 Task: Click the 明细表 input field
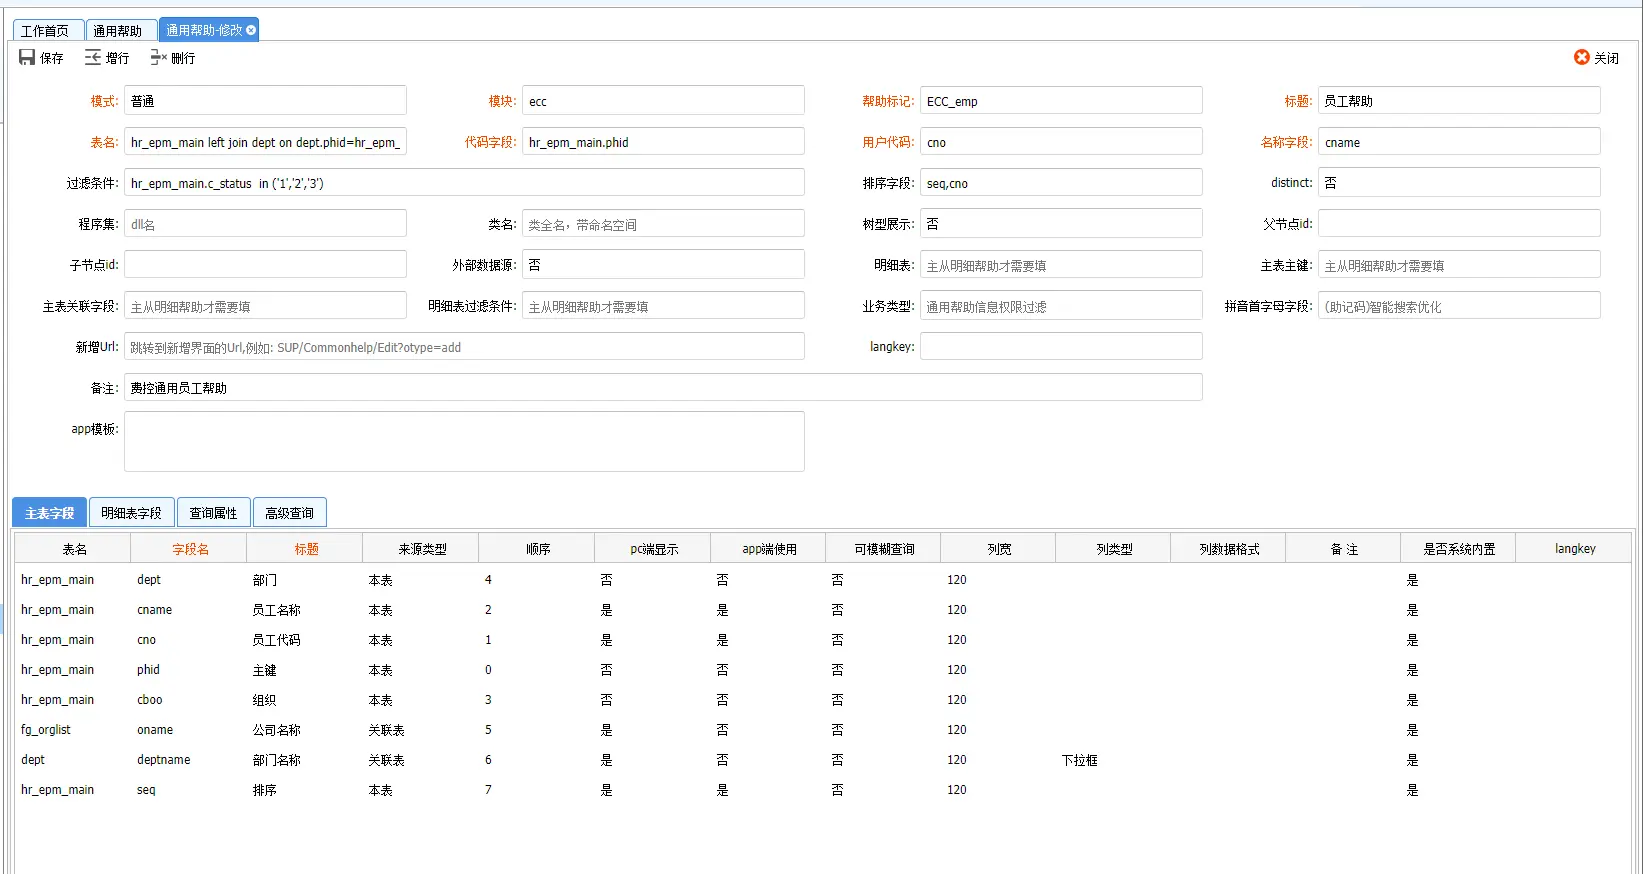tap(1061, 264)
